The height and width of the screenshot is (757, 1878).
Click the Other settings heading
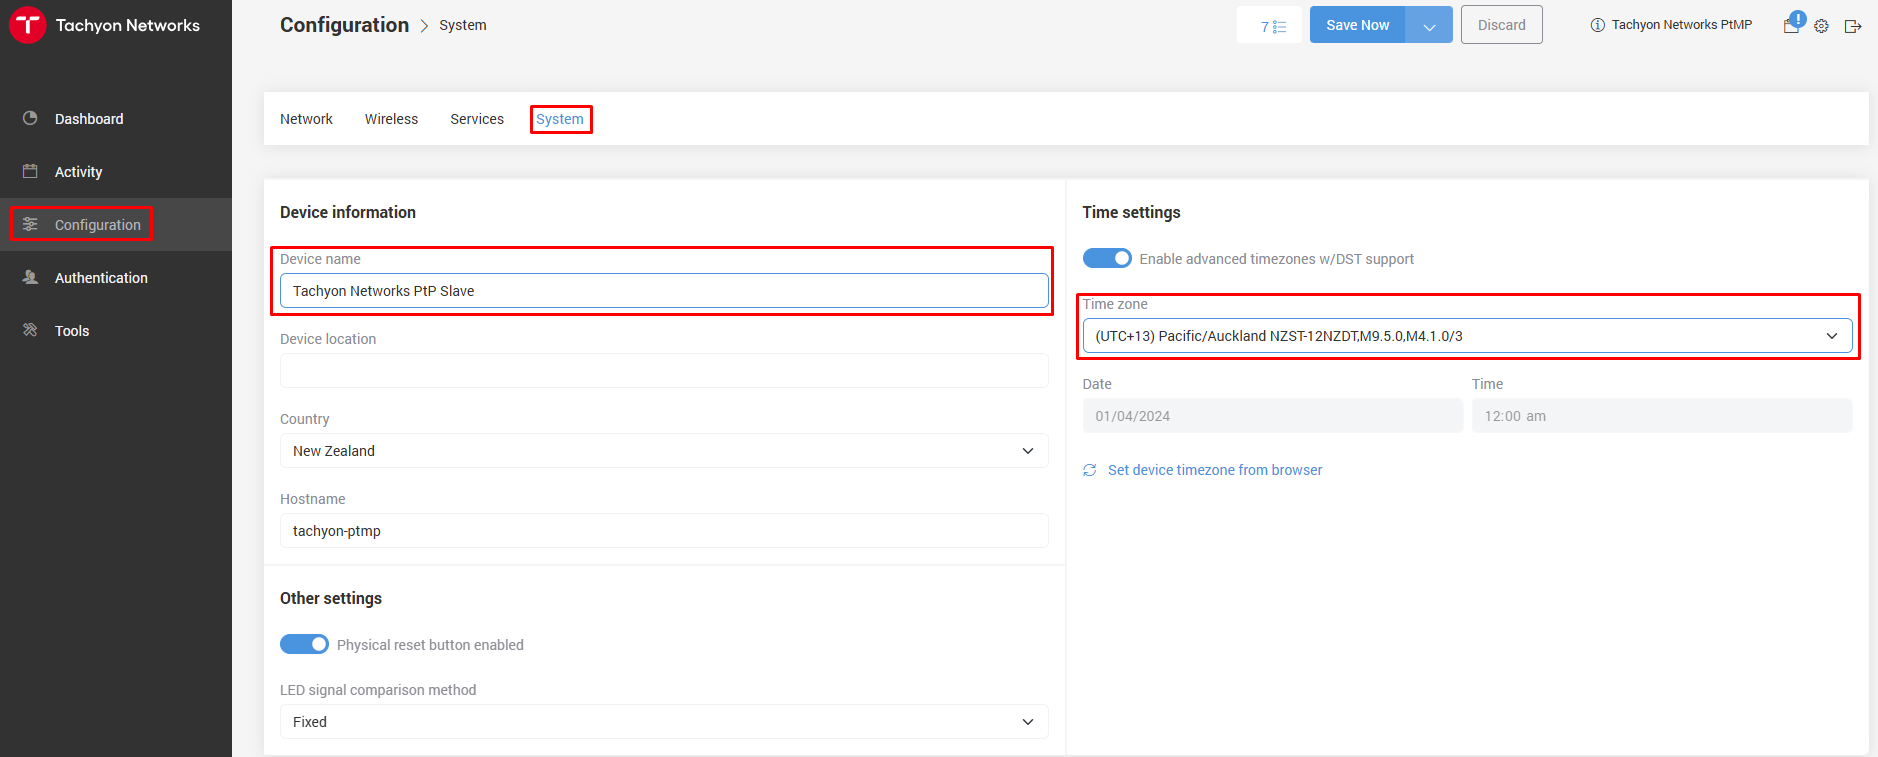tap(331, 598)
